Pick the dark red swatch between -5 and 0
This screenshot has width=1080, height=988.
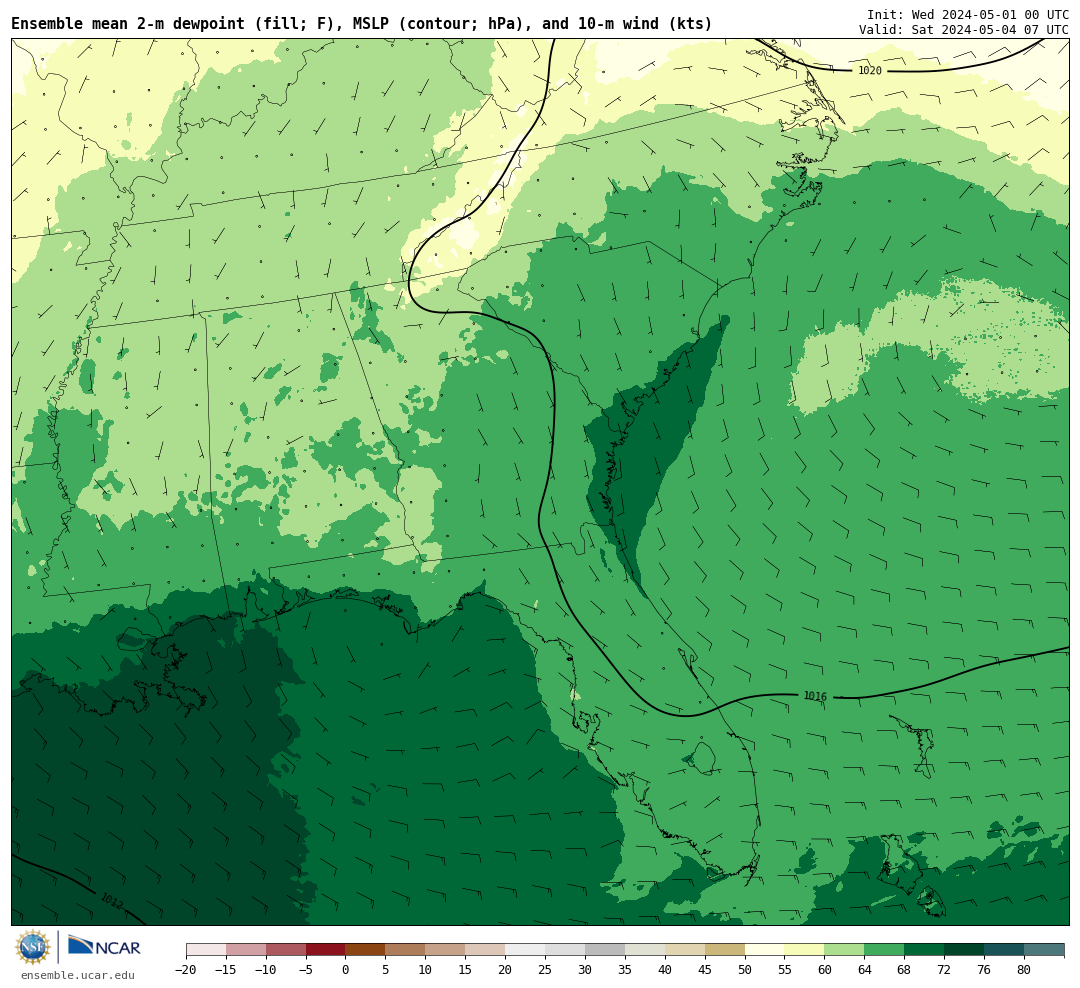pos(326,949)
